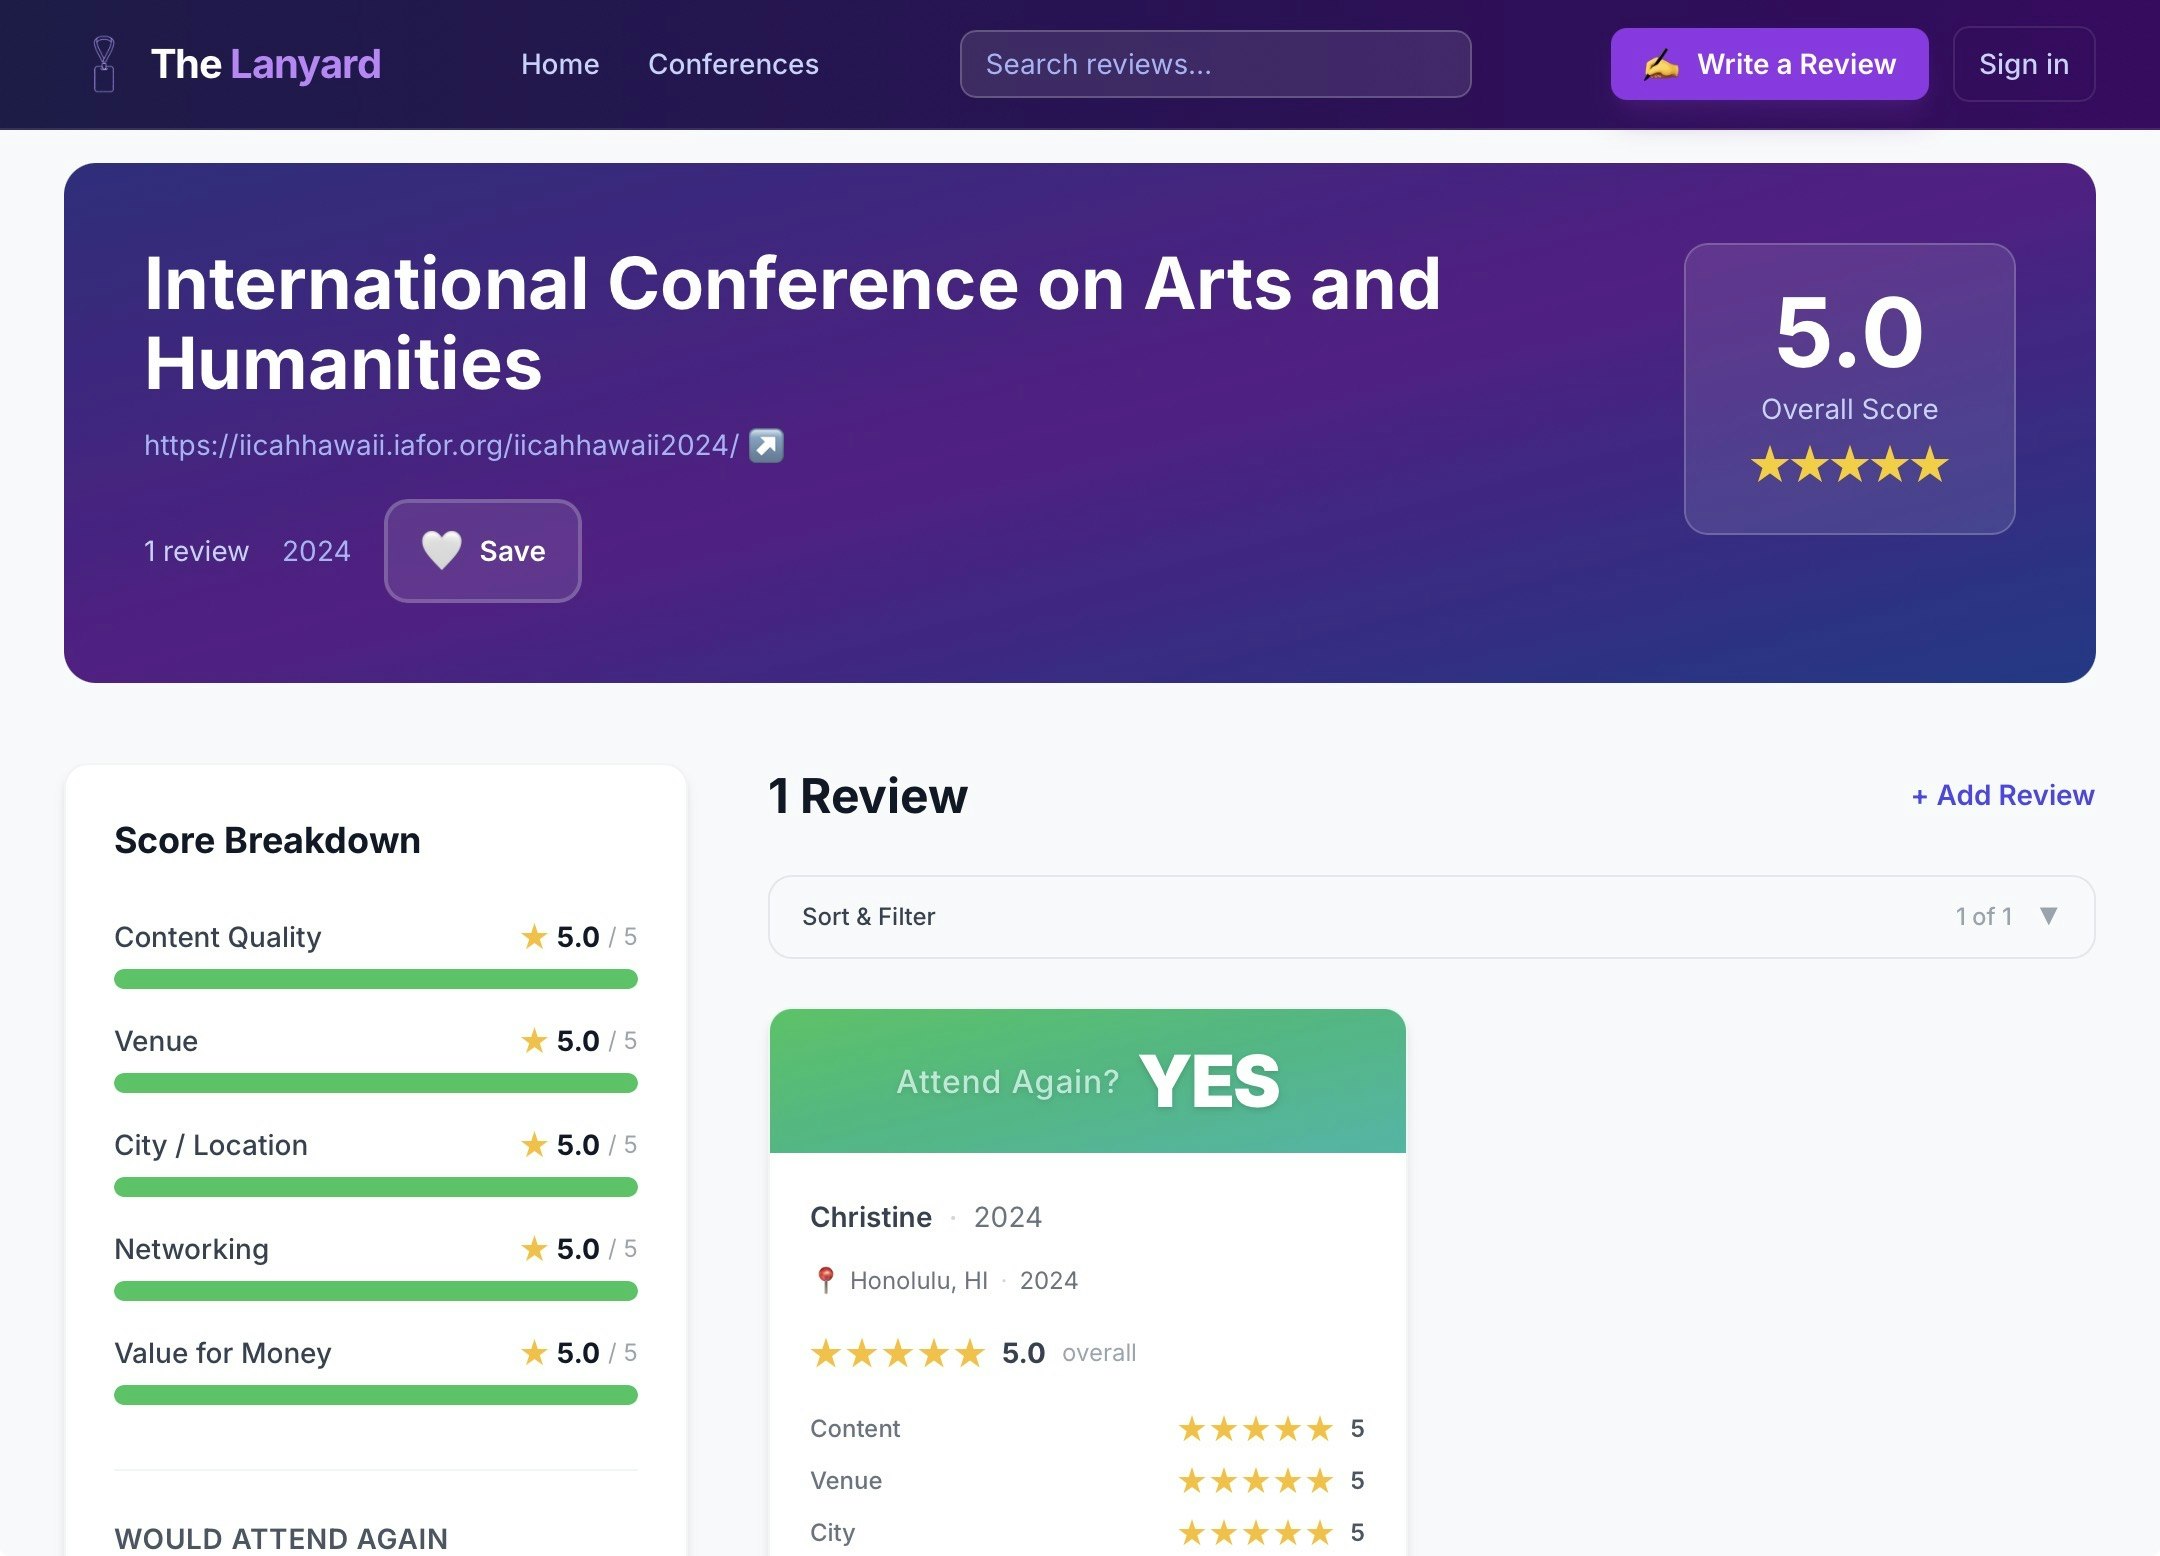Click the lanyard logo icon

[104, 64]
